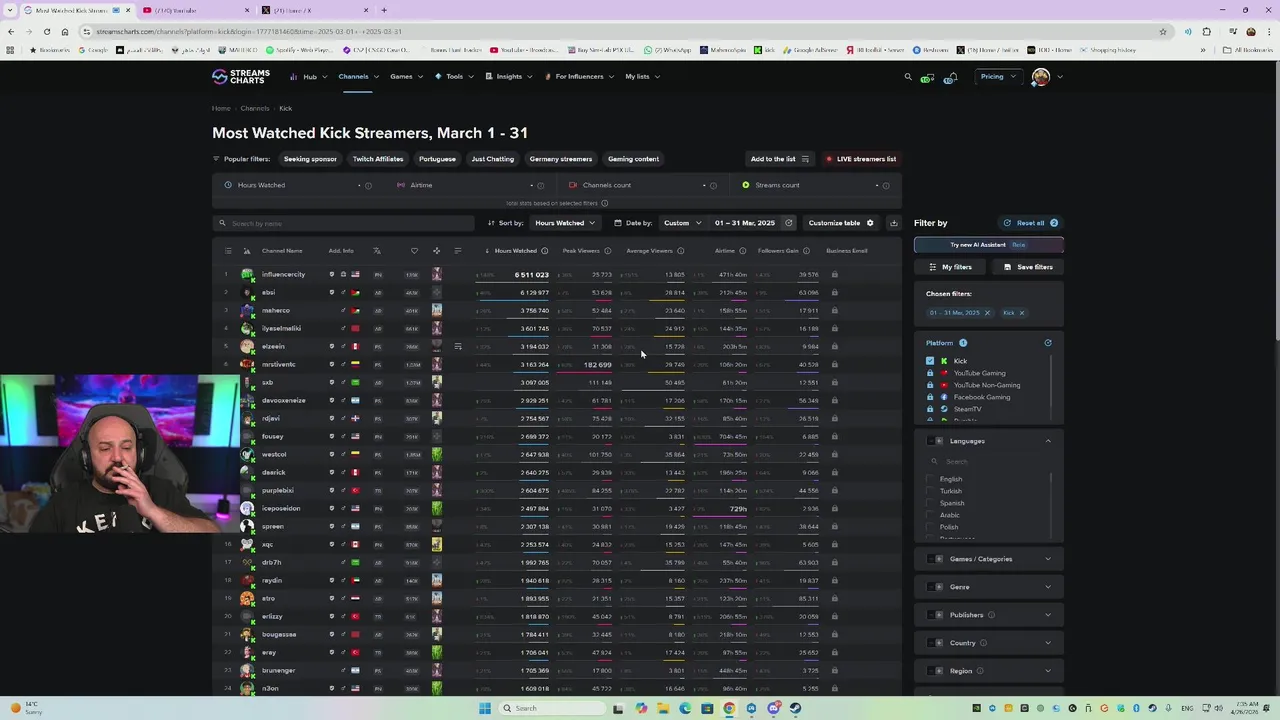
Task: Check the Polish language checkbox
Action: click(931, 527)
